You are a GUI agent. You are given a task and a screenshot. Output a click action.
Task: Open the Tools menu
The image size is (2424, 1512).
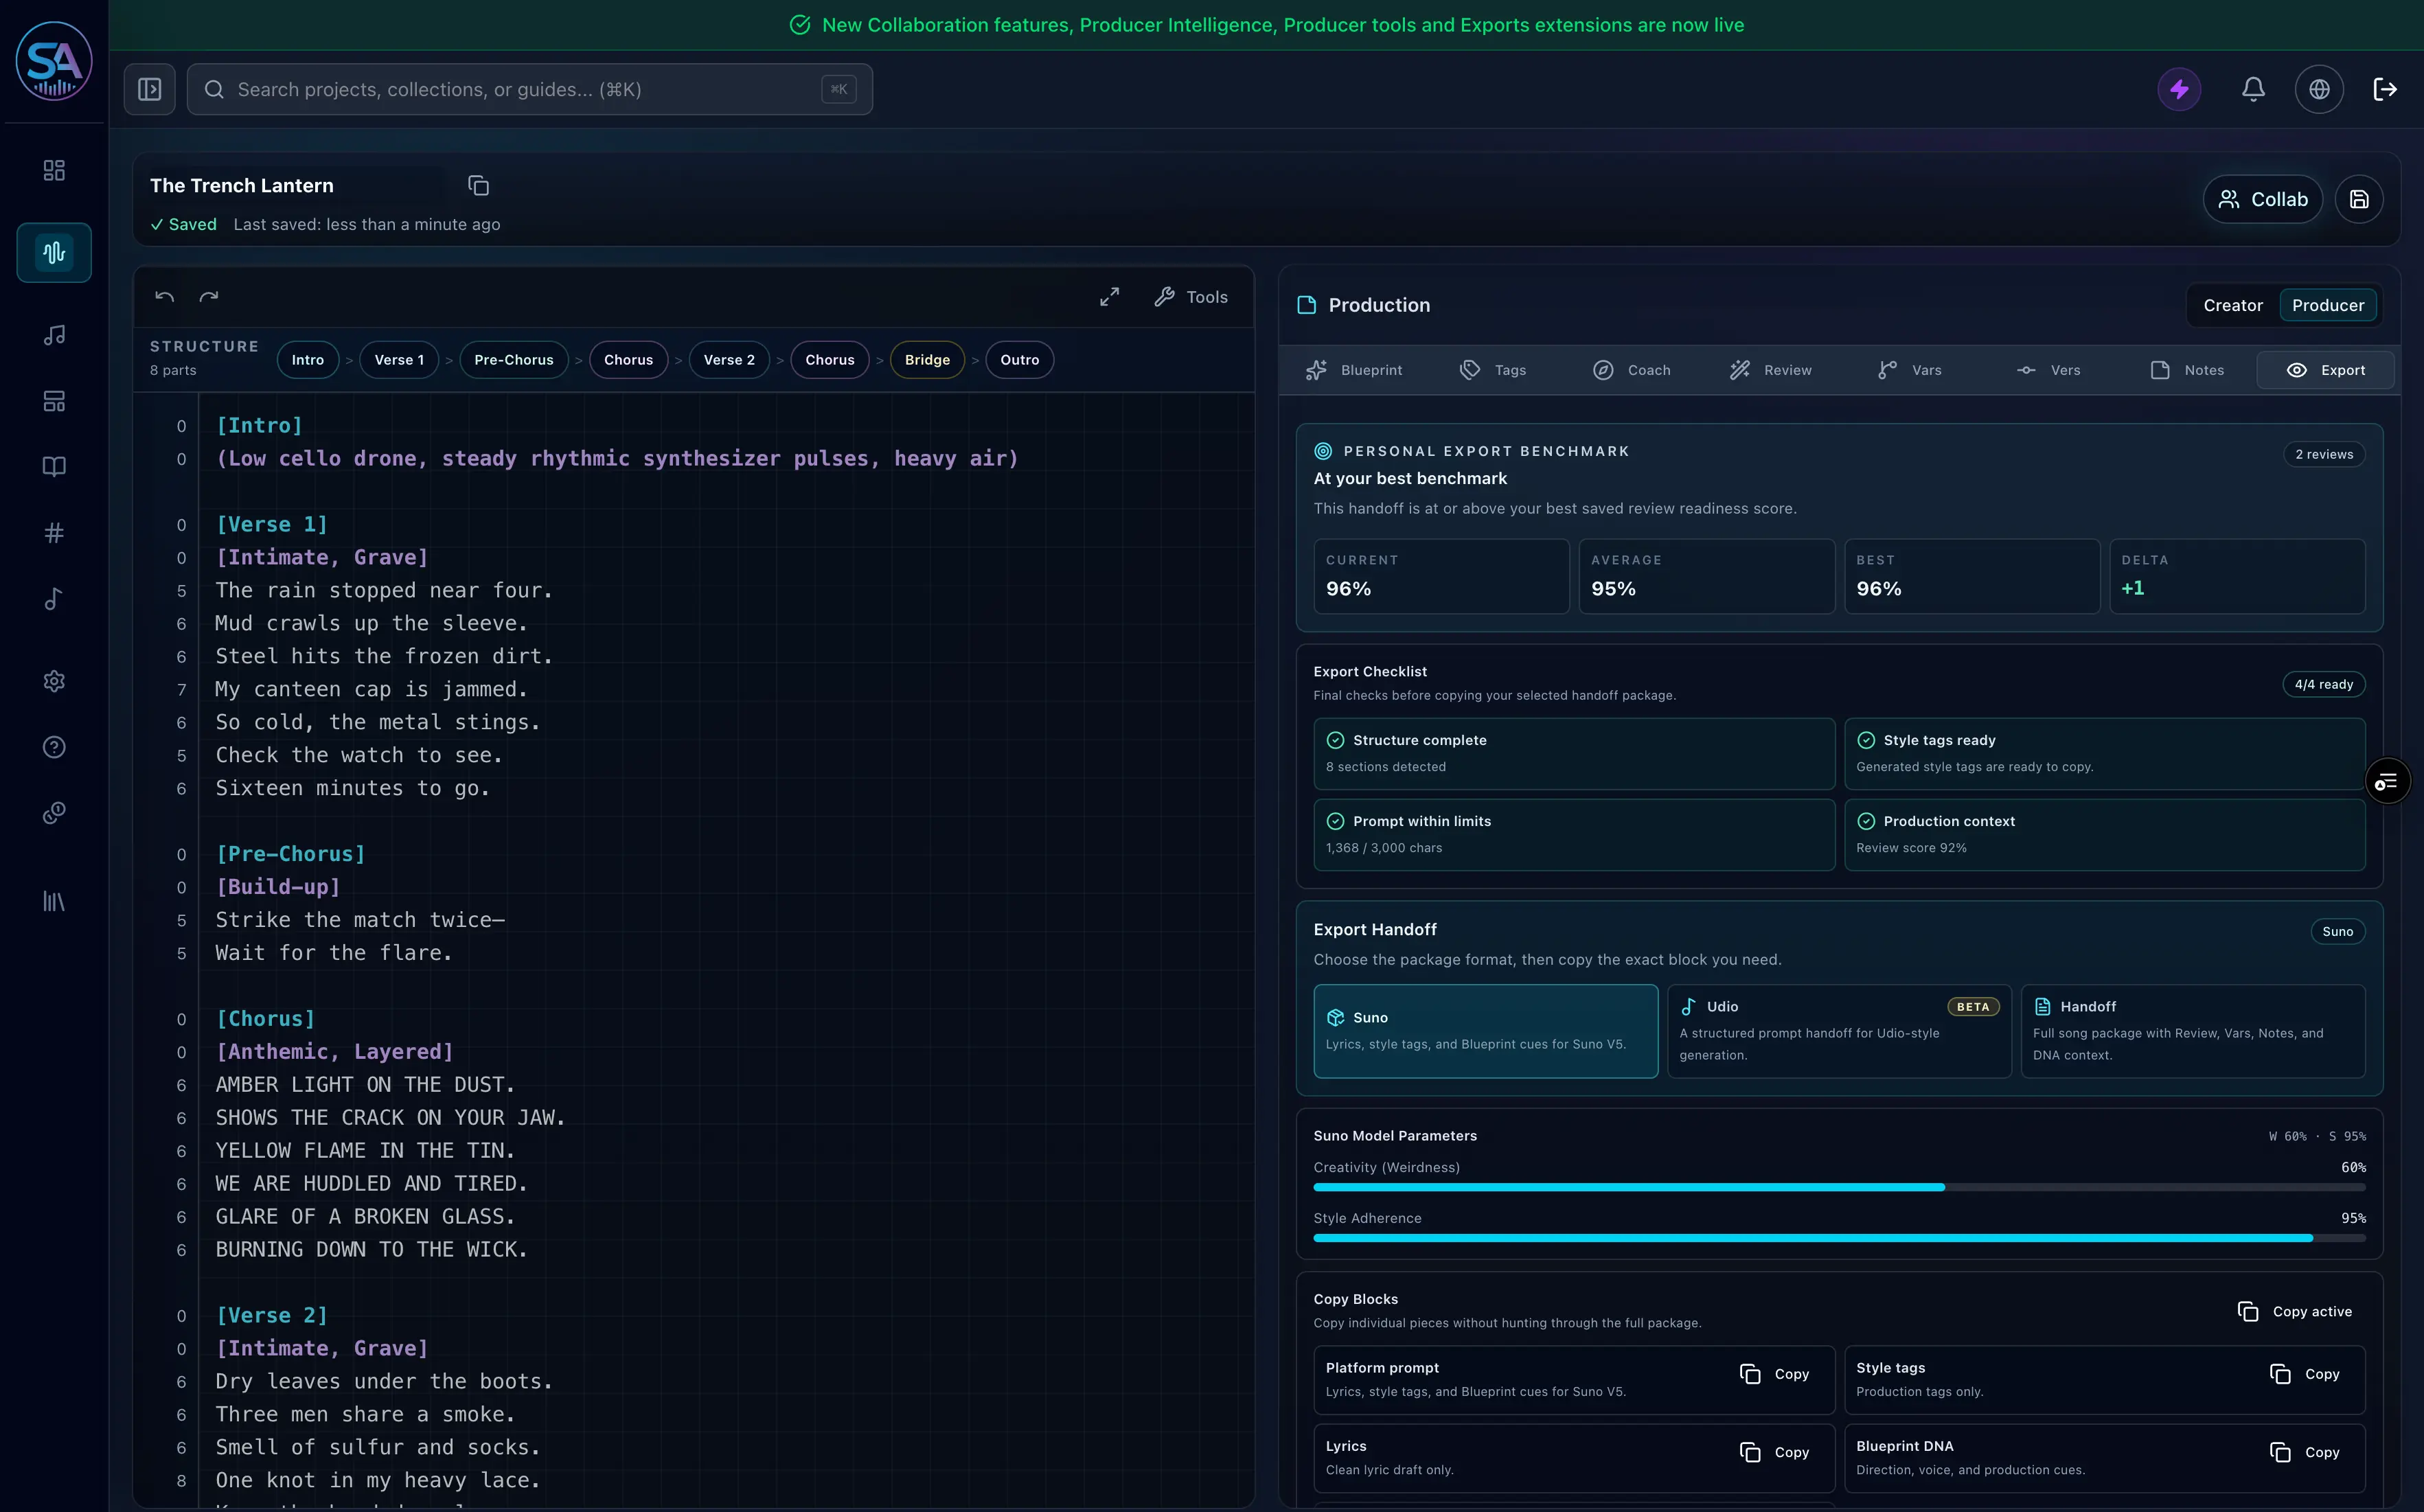click(x=1191, y=297)
